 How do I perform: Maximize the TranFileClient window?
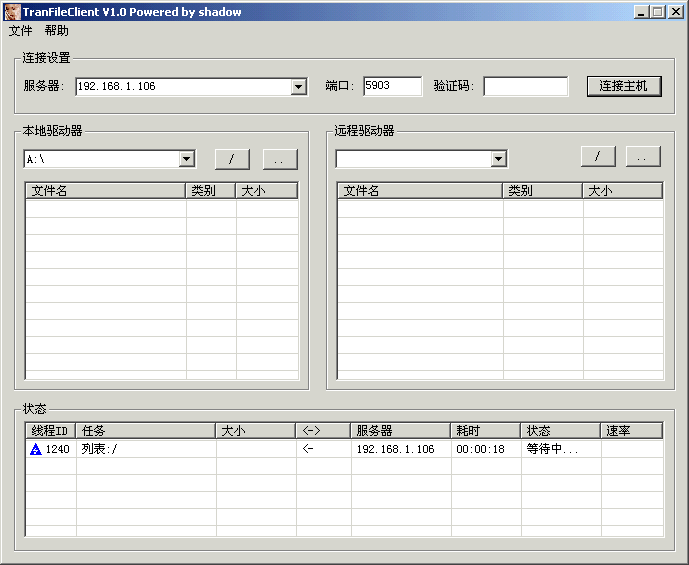click(x=658, y=12)
